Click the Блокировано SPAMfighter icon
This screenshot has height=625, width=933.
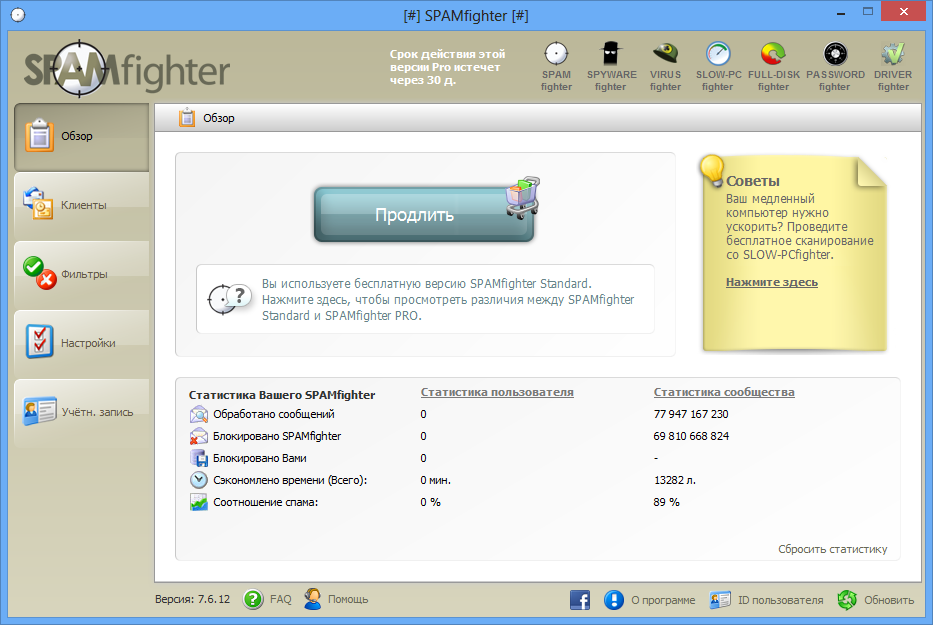click(x=199, y=436)
